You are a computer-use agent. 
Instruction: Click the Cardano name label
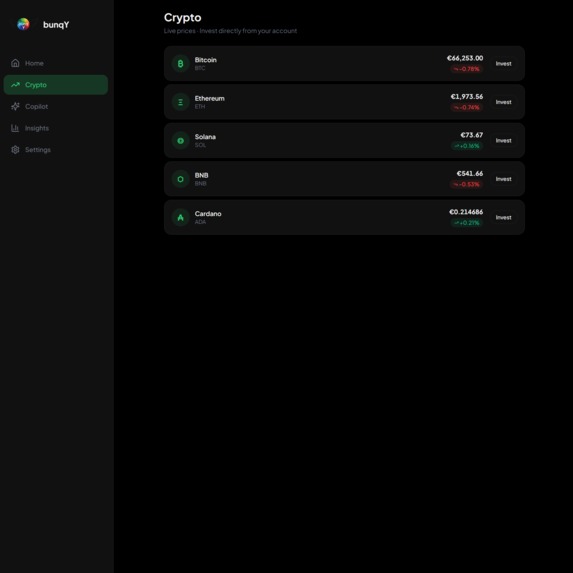(x=208, y=214)
